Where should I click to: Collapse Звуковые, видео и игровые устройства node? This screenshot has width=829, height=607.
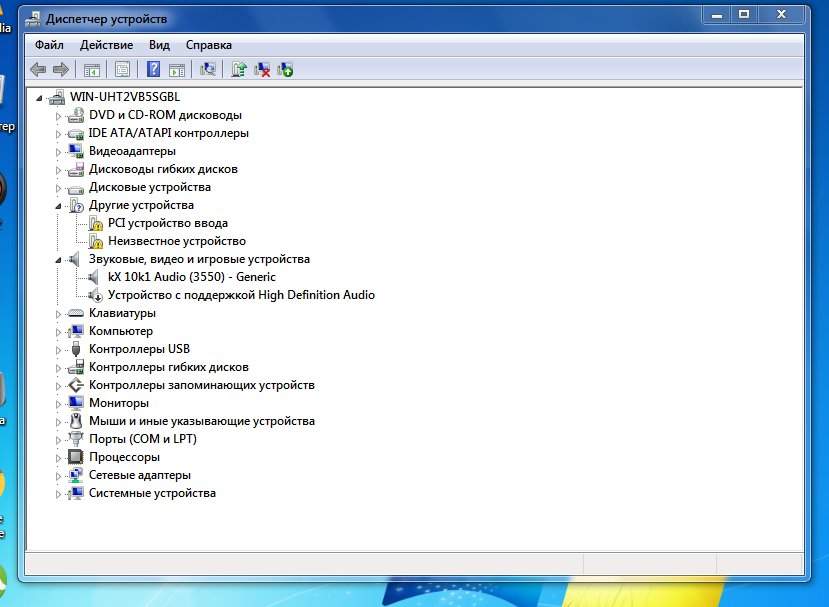[x=58, y=259]
